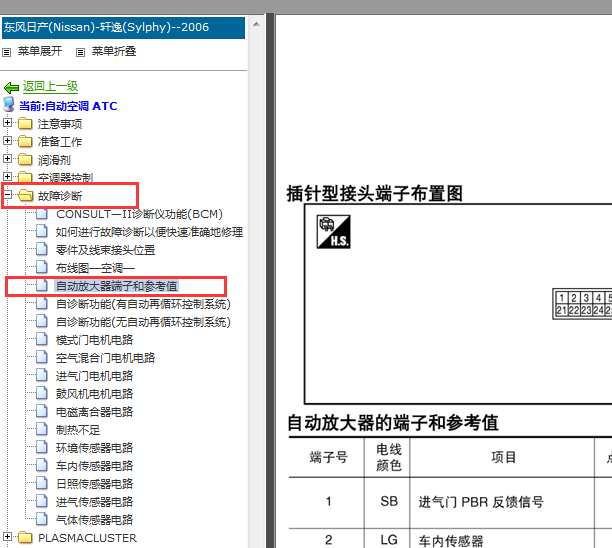Click the 准备工作 folder icon

25,142
